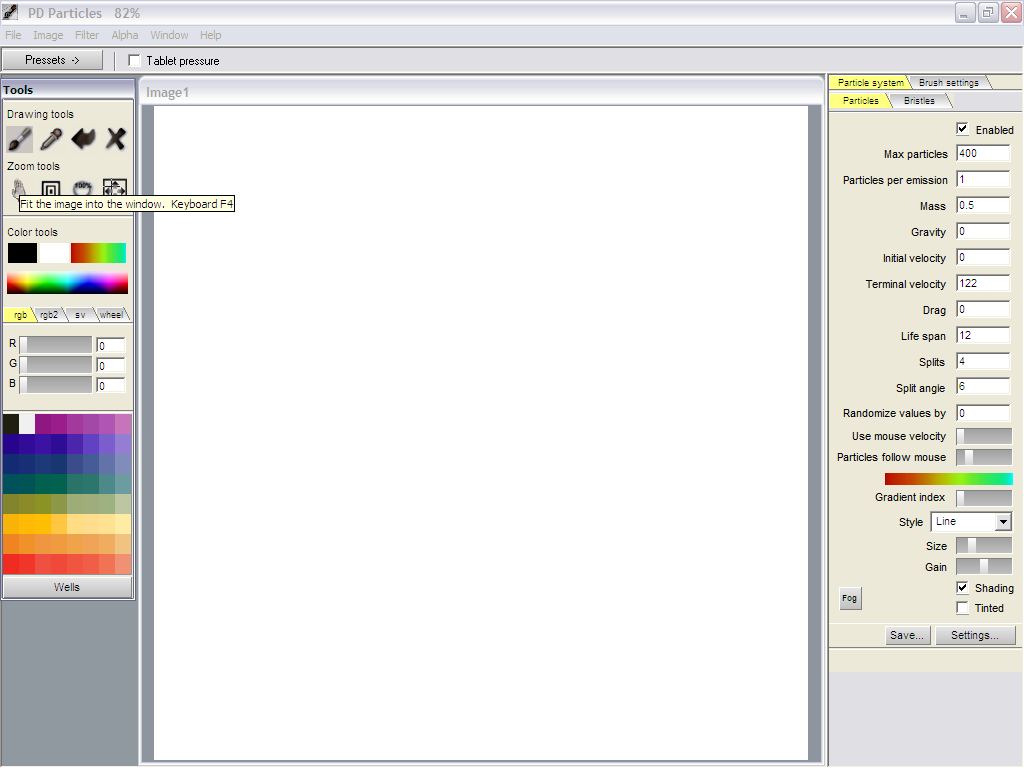Open the Pressets -> menu button
Screen dimensions: 1024x768
[52, 60]
